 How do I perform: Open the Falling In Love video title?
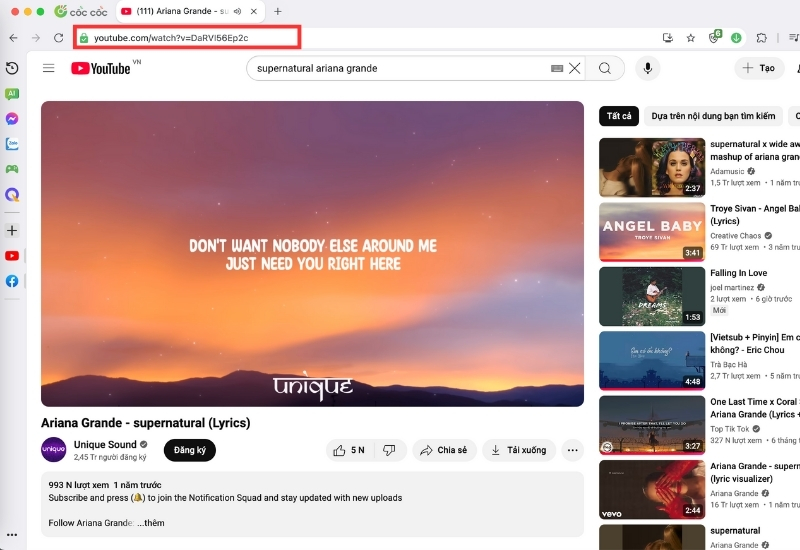(x=738, y=273)
